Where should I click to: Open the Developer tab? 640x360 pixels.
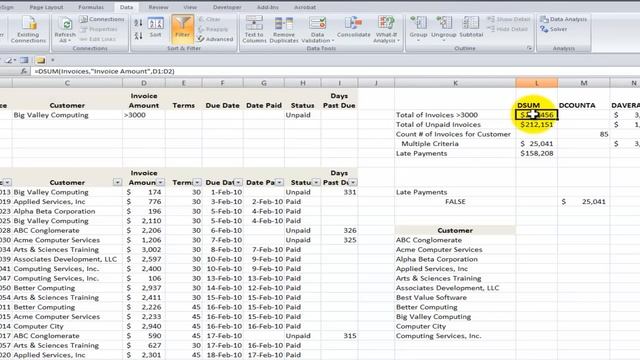pyautogui.click(x=227, y=7)
